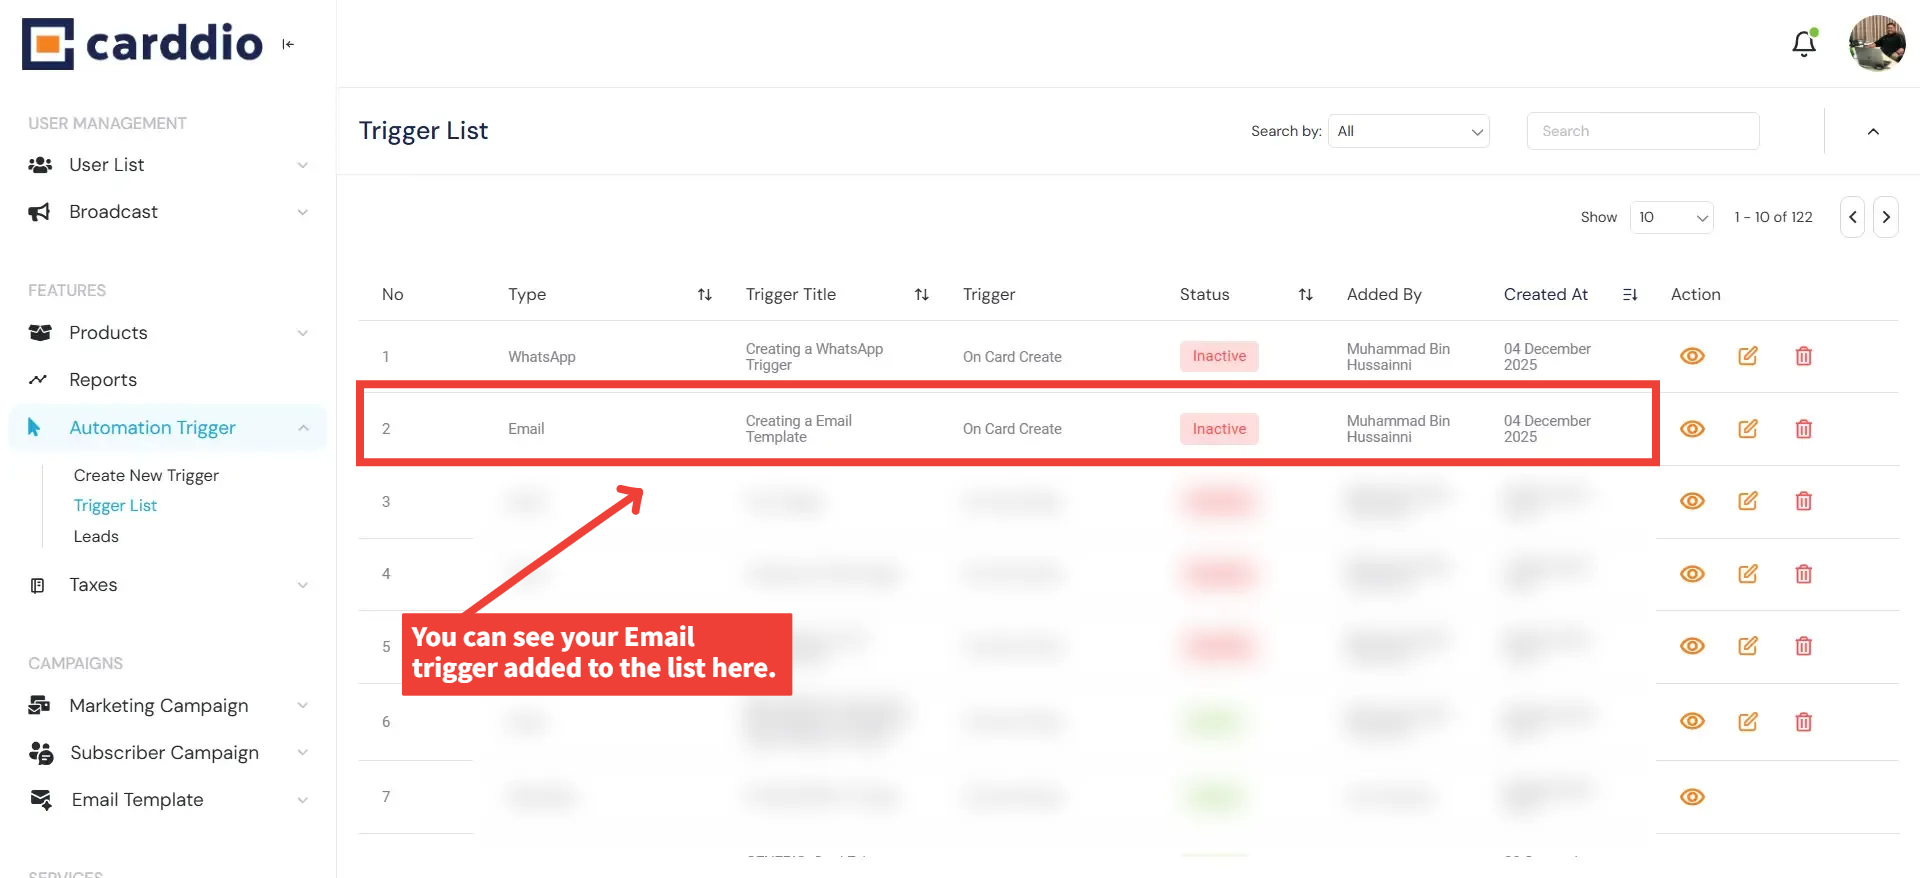Click the Added By column header
The image size is (1920, 878).
tap(1384, 294)
